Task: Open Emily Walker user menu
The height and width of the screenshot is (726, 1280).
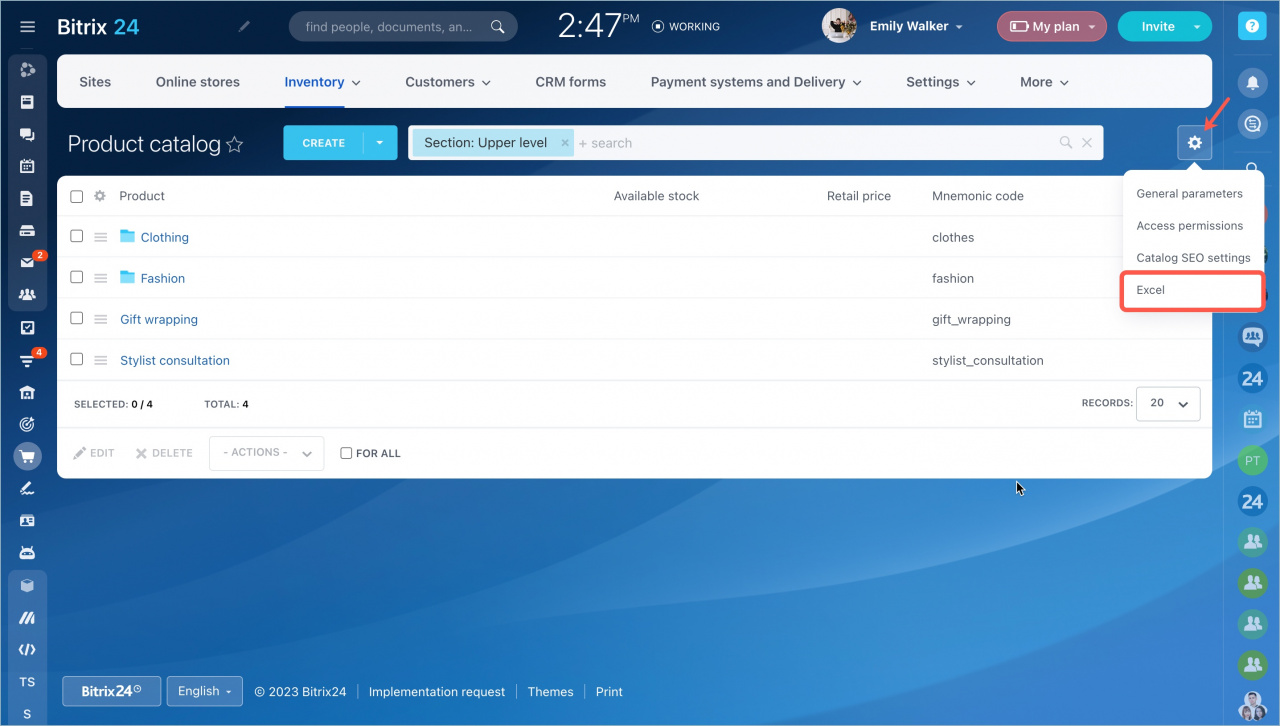Action: 916,27
